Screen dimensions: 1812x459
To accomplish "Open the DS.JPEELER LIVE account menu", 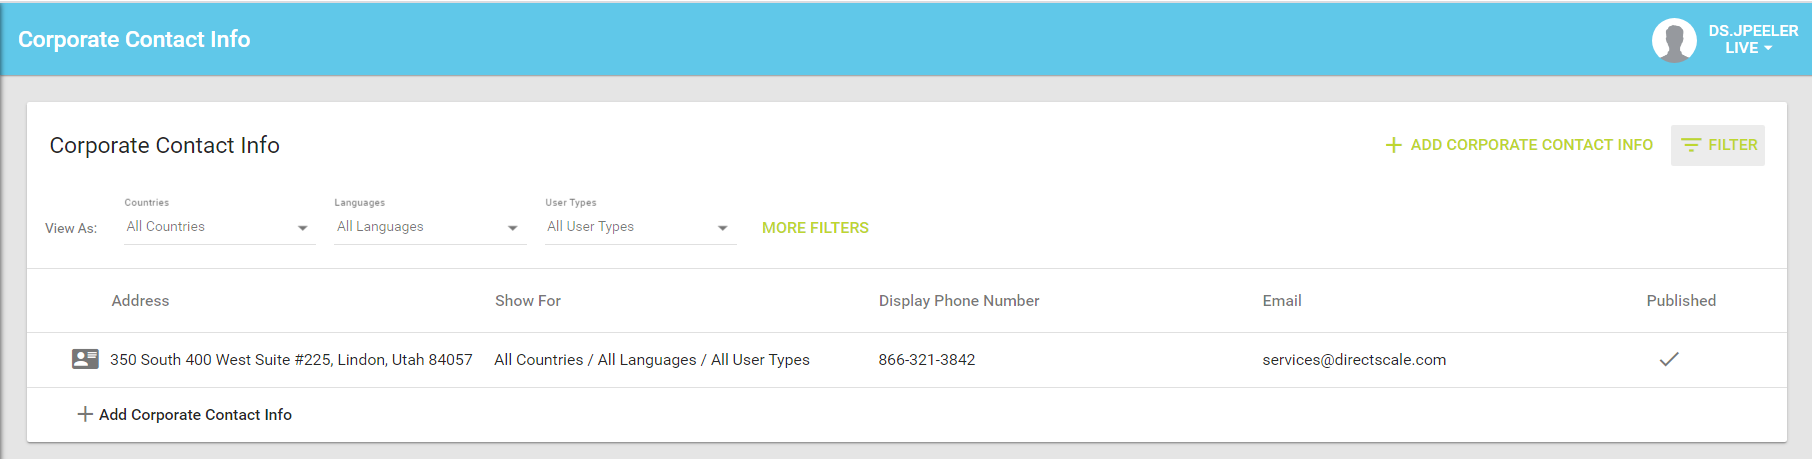I will [x=1752, y=40].
